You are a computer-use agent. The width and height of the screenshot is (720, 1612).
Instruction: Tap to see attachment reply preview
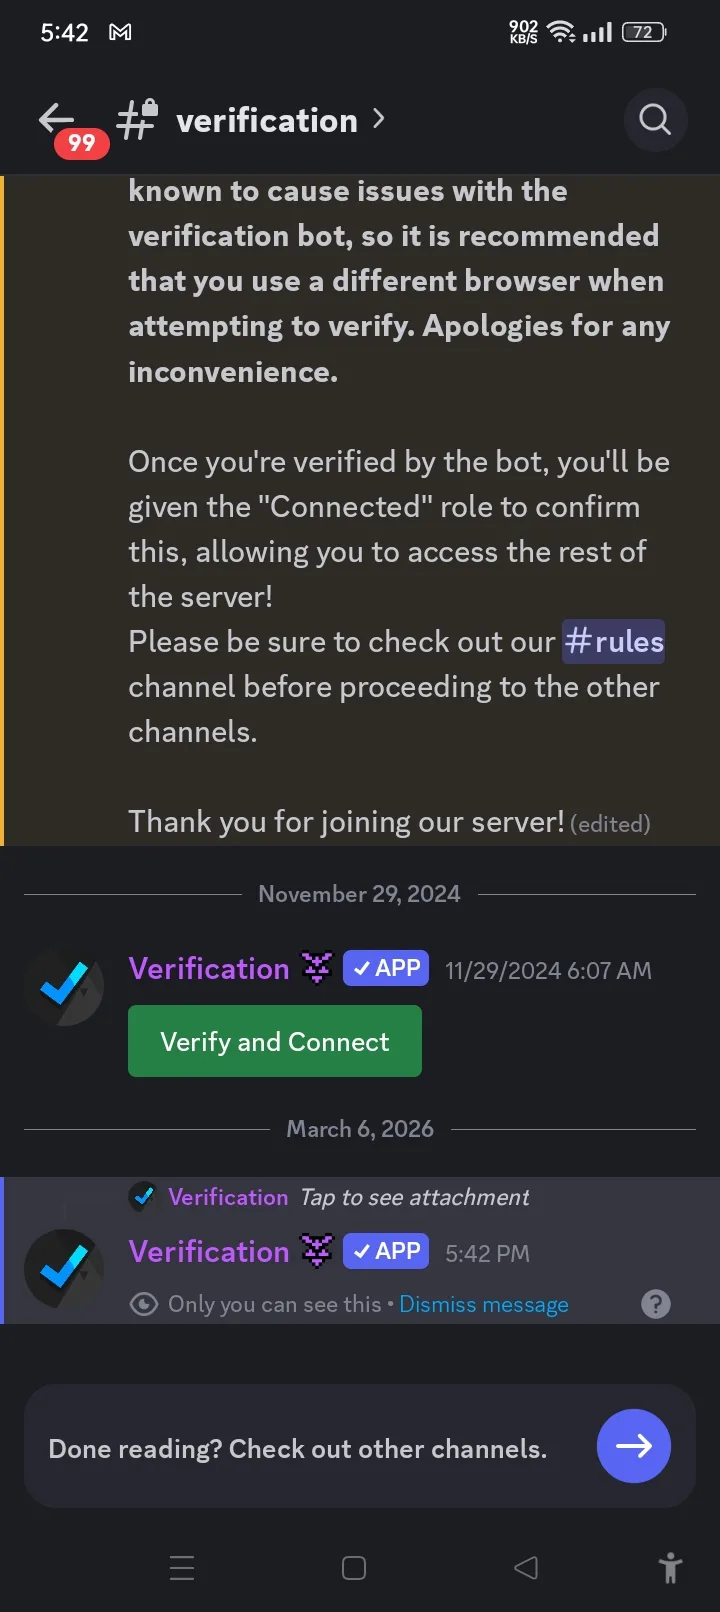click(x=414, y=1197)
